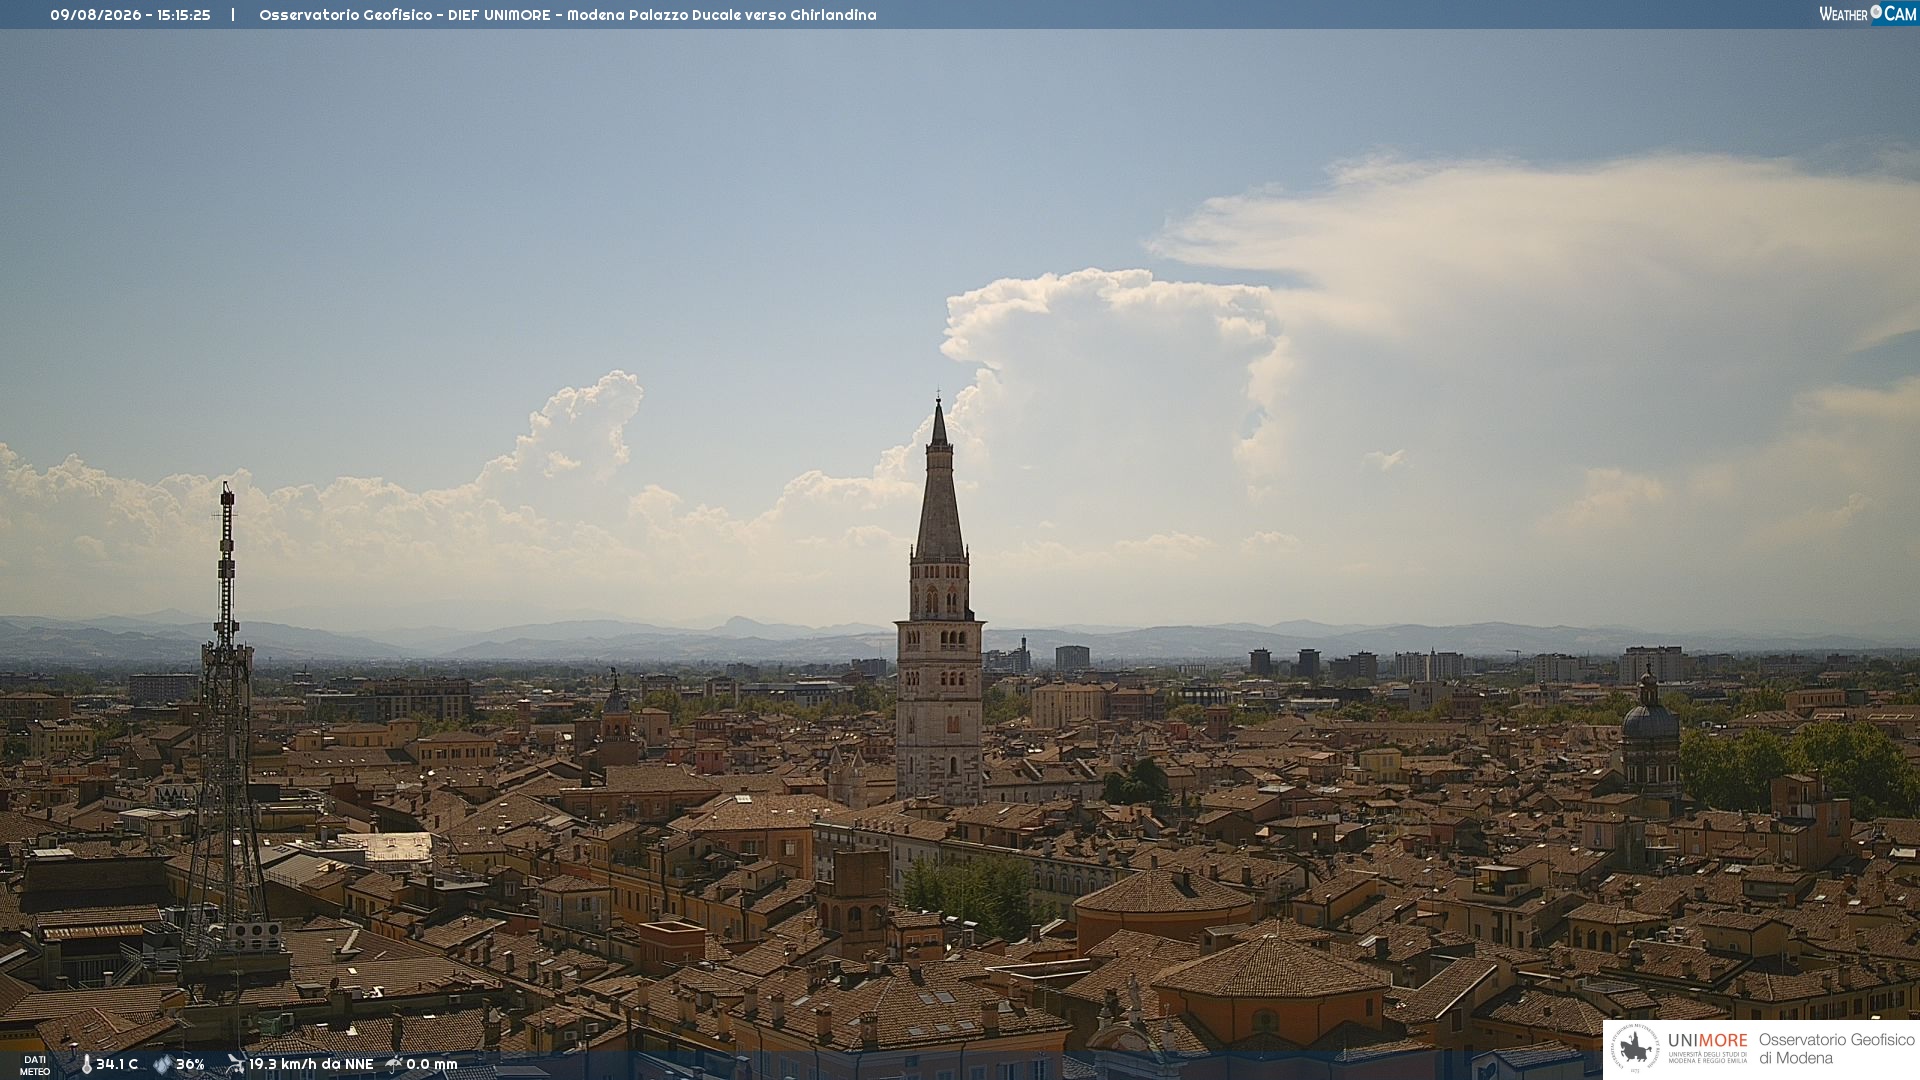Click the 36% humidity value
This screenshot has width=1920, height=1080.
[190, 1064]
